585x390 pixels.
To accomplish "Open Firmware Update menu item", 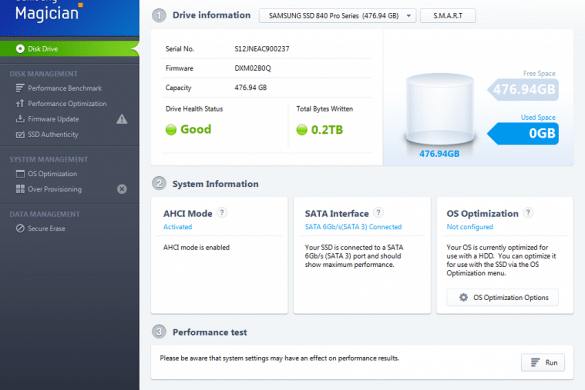I will coord(47,119).
